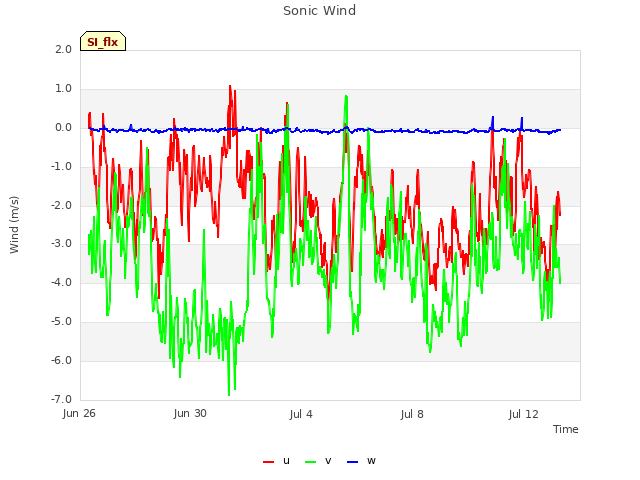Image resolution: width=640 pixels, height=480 pixels.
Task: Click the Jul 12 x-axis tick label
Action: point(523,414)
